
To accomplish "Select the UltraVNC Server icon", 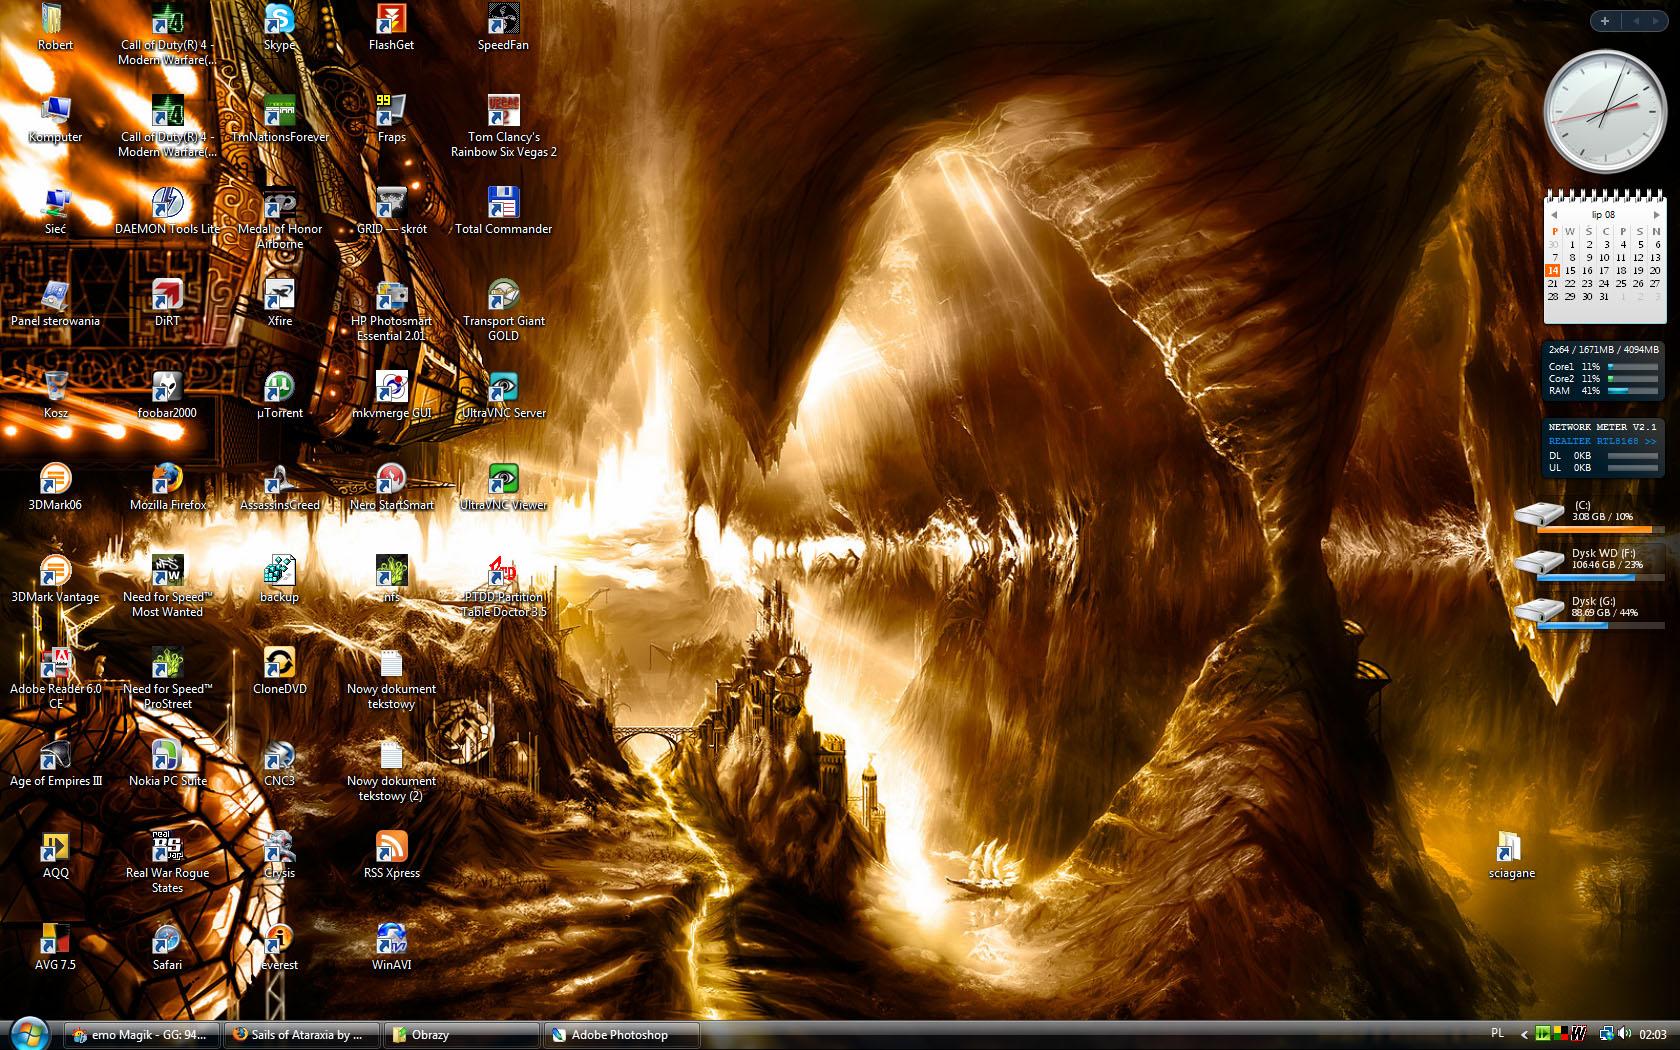I will [503, 396].
